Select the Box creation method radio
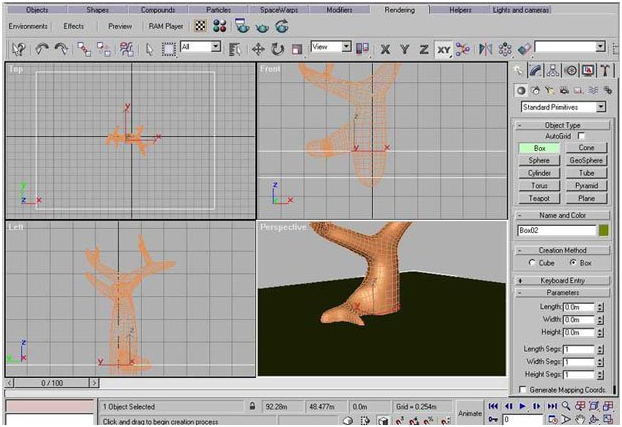The width and height of the screenshot is (622, 427). 573,263
